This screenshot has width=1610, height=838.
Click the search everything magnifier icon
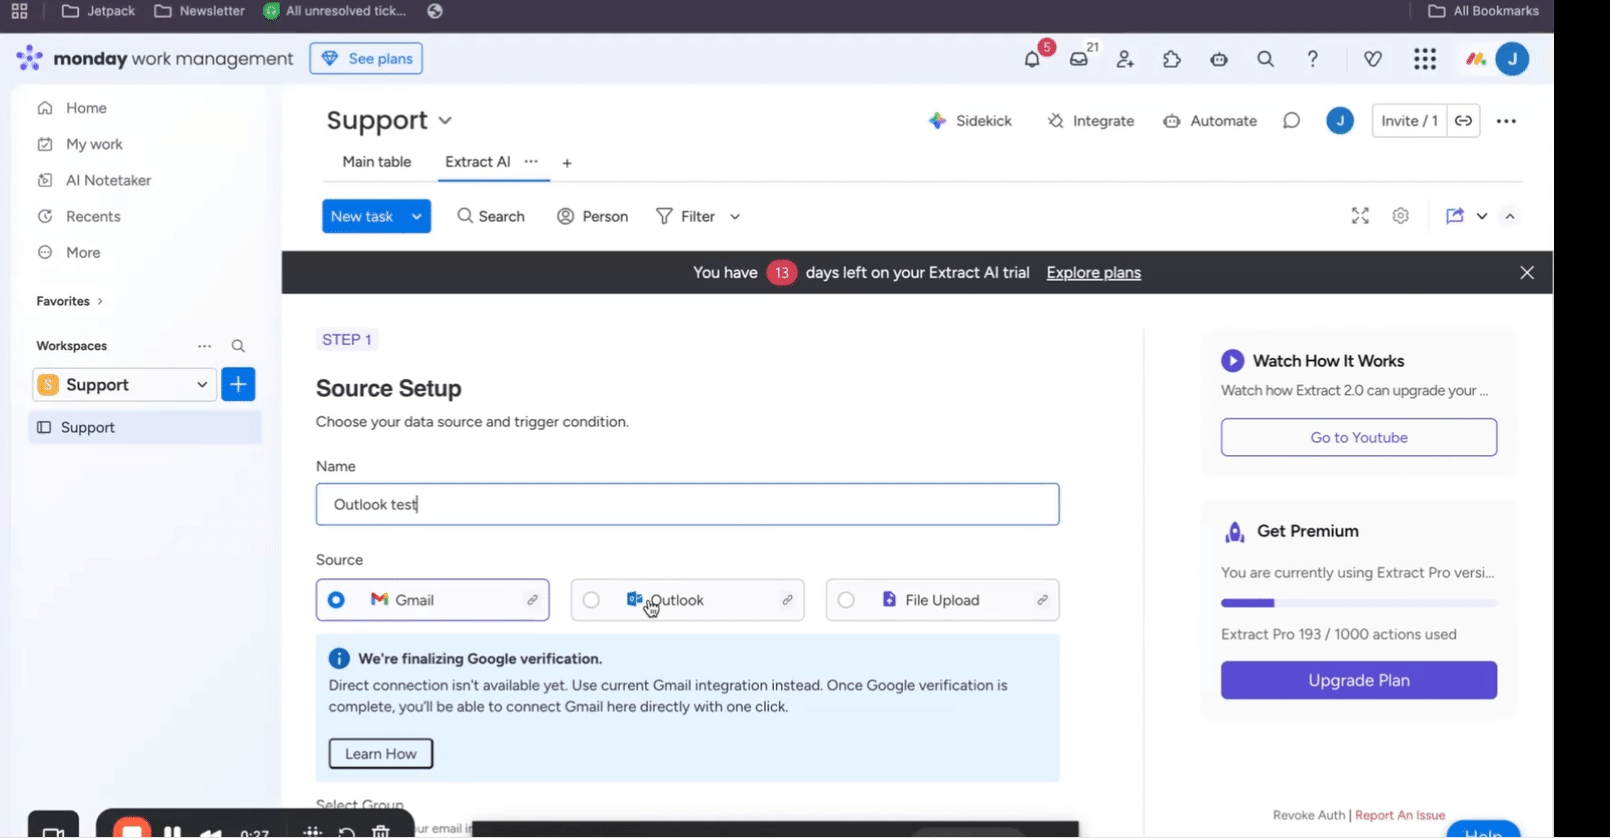1265,59
